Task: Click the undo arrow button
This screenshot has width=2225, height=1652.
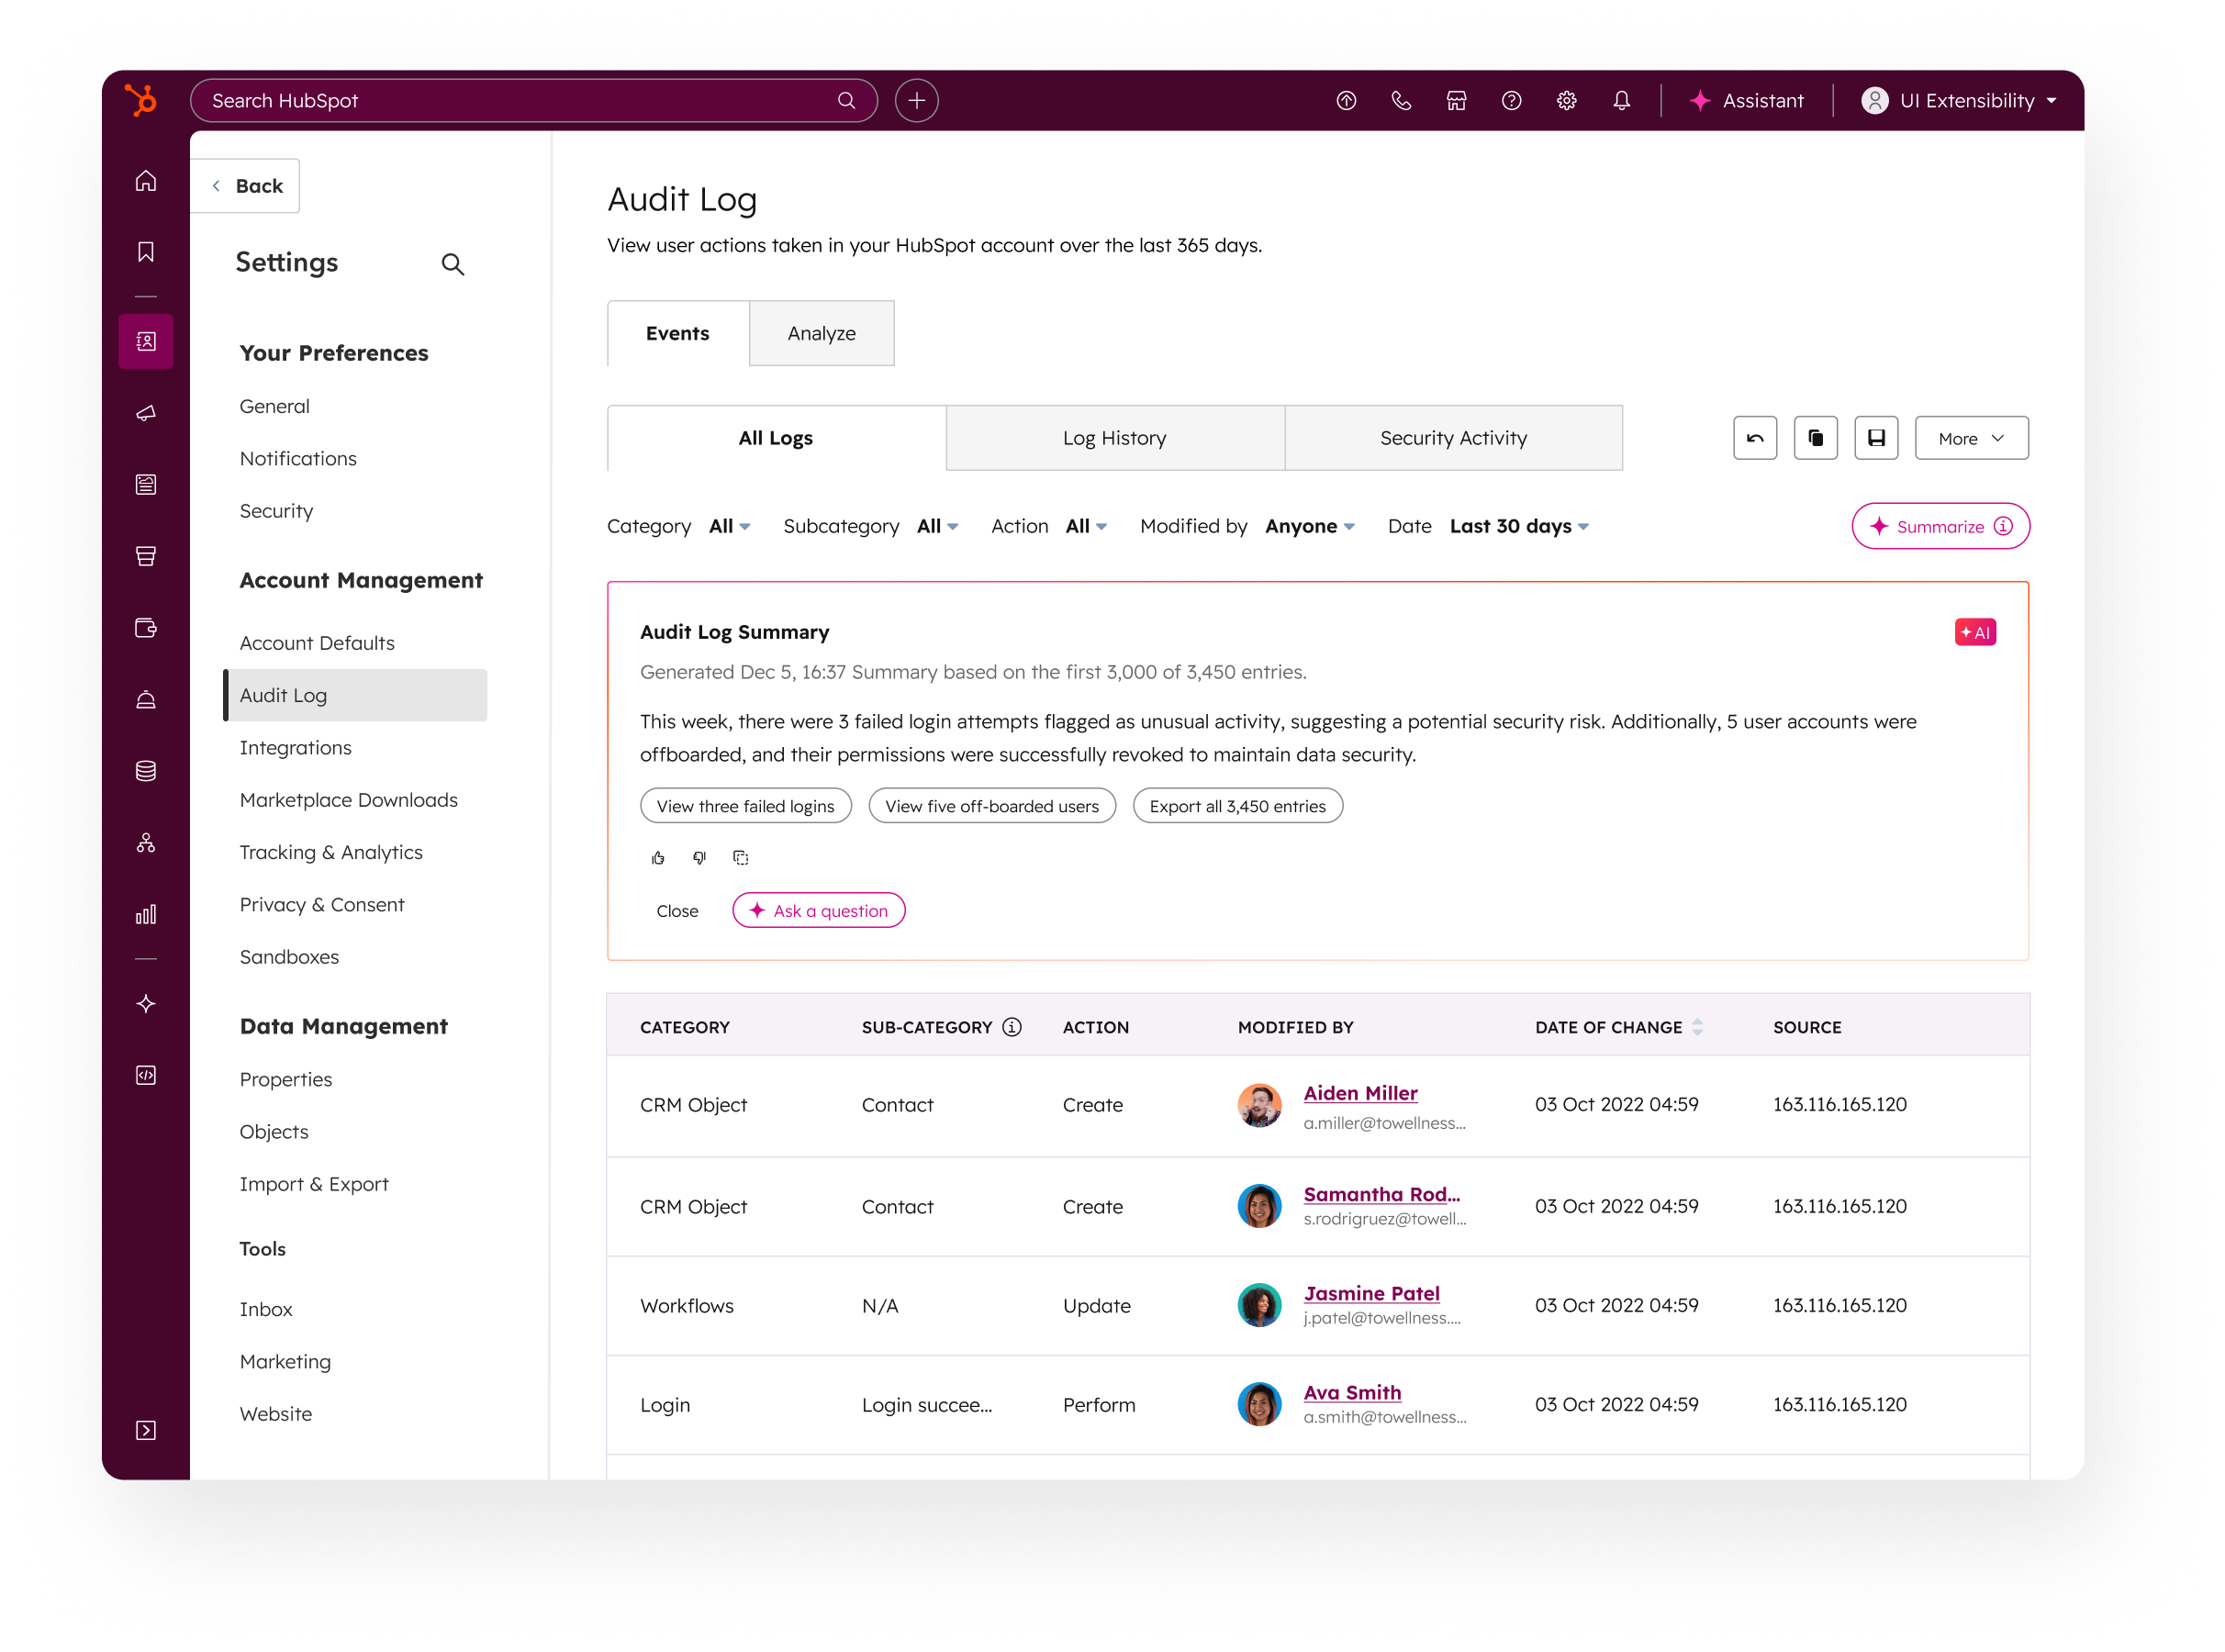Action: [1755, 438]
